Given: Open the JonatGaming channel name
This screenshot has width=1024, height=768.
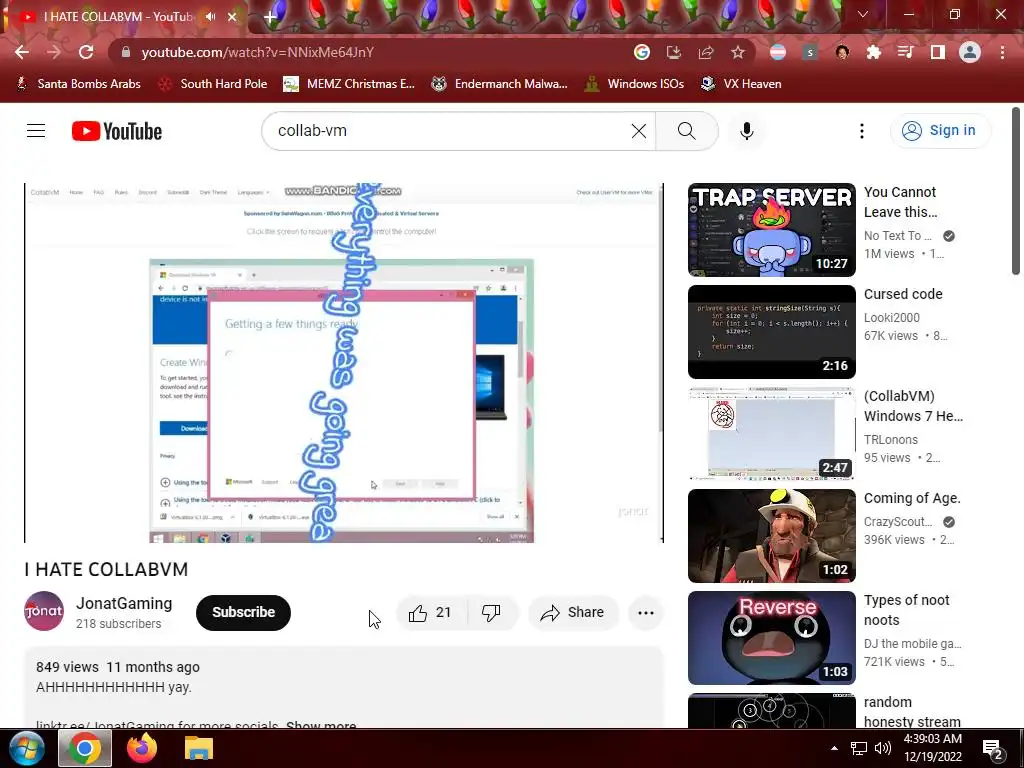Looking at the screenshot, I should (124, 603).
